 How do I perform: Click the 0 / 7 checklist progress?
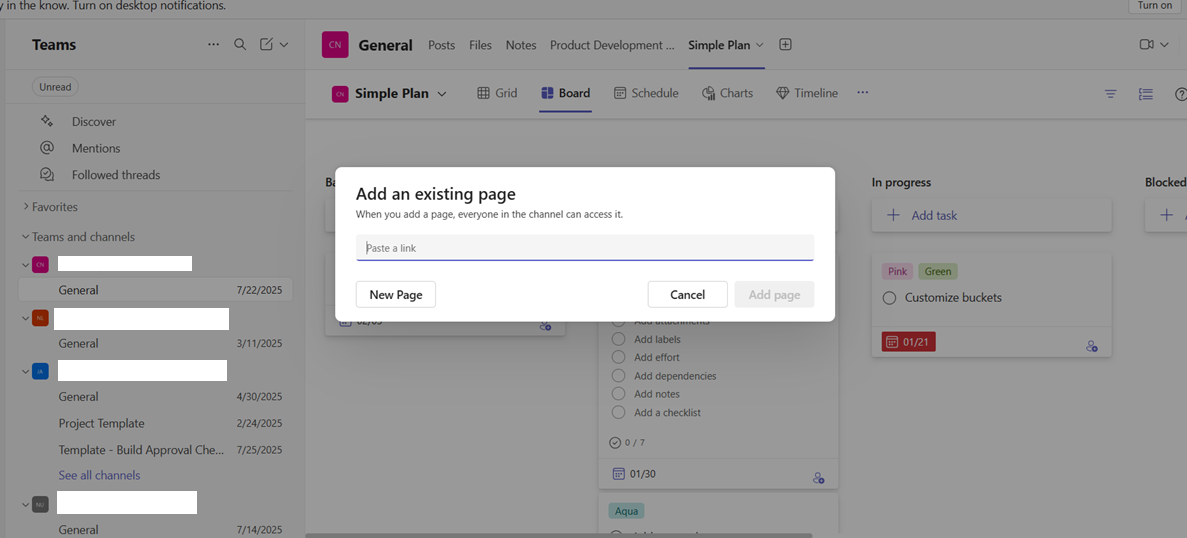pos(628,443)
